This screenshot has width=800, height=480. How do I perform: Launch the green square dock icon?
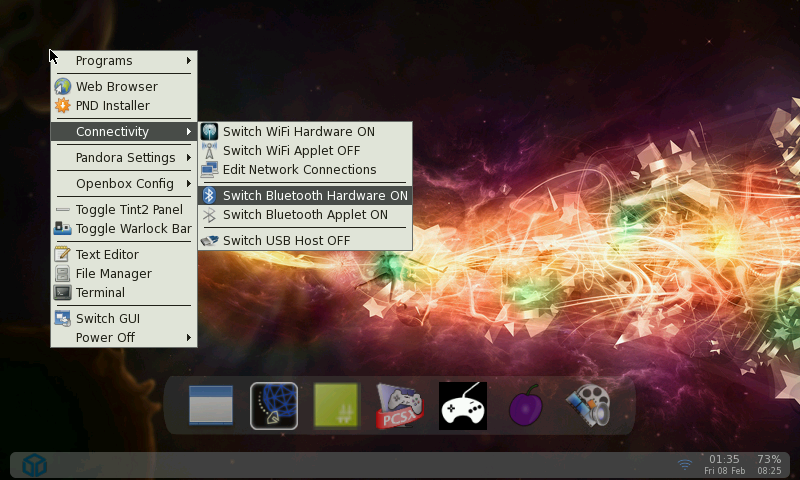click(337, 406)
